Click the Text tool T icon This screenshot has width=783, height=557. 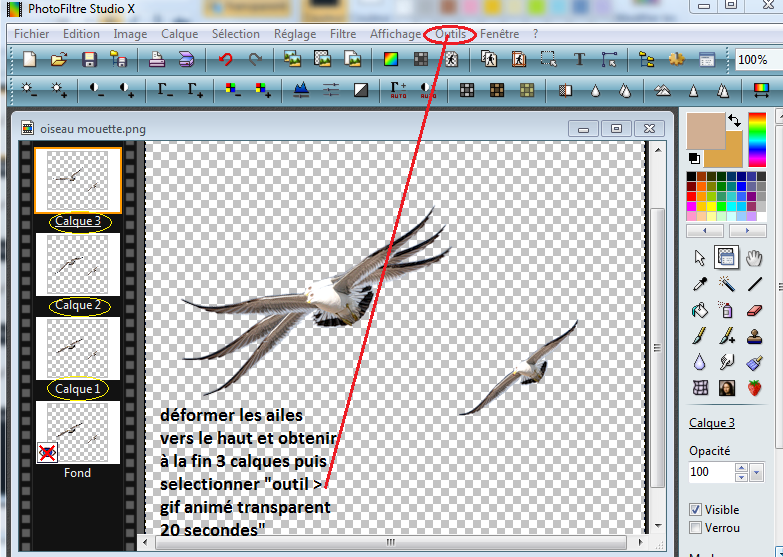pyautogui.click(x=579, y=60)
